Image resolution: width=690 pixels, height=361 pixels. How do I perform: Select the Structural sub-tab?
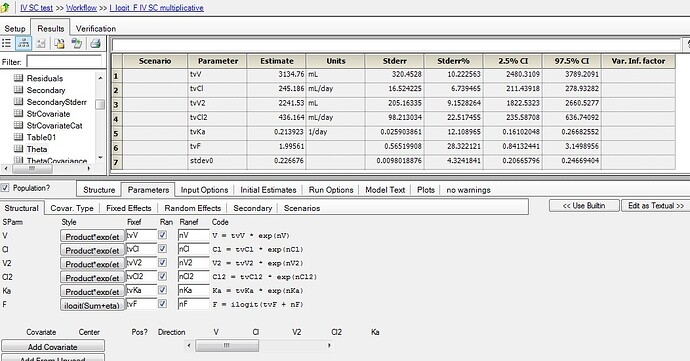click(22, 208)
